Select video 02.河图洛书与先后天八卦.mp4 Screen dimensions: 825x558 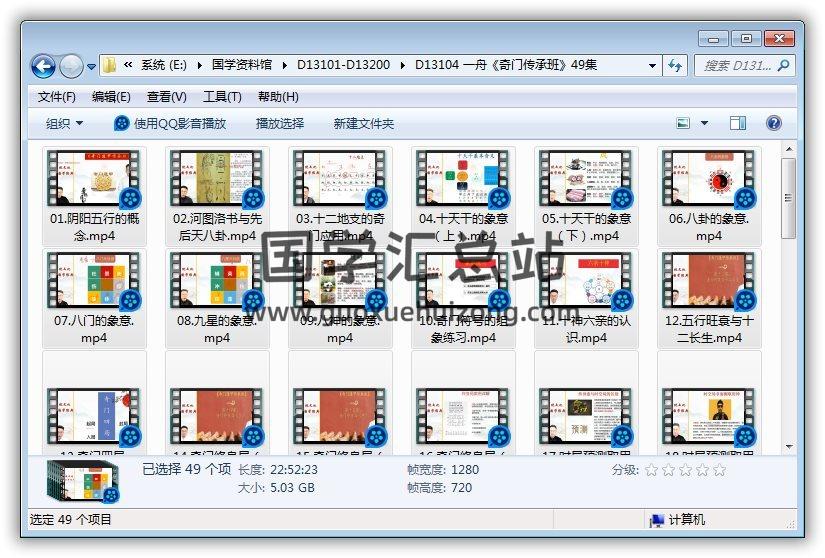pyautogui.click(x=217, y=196)
